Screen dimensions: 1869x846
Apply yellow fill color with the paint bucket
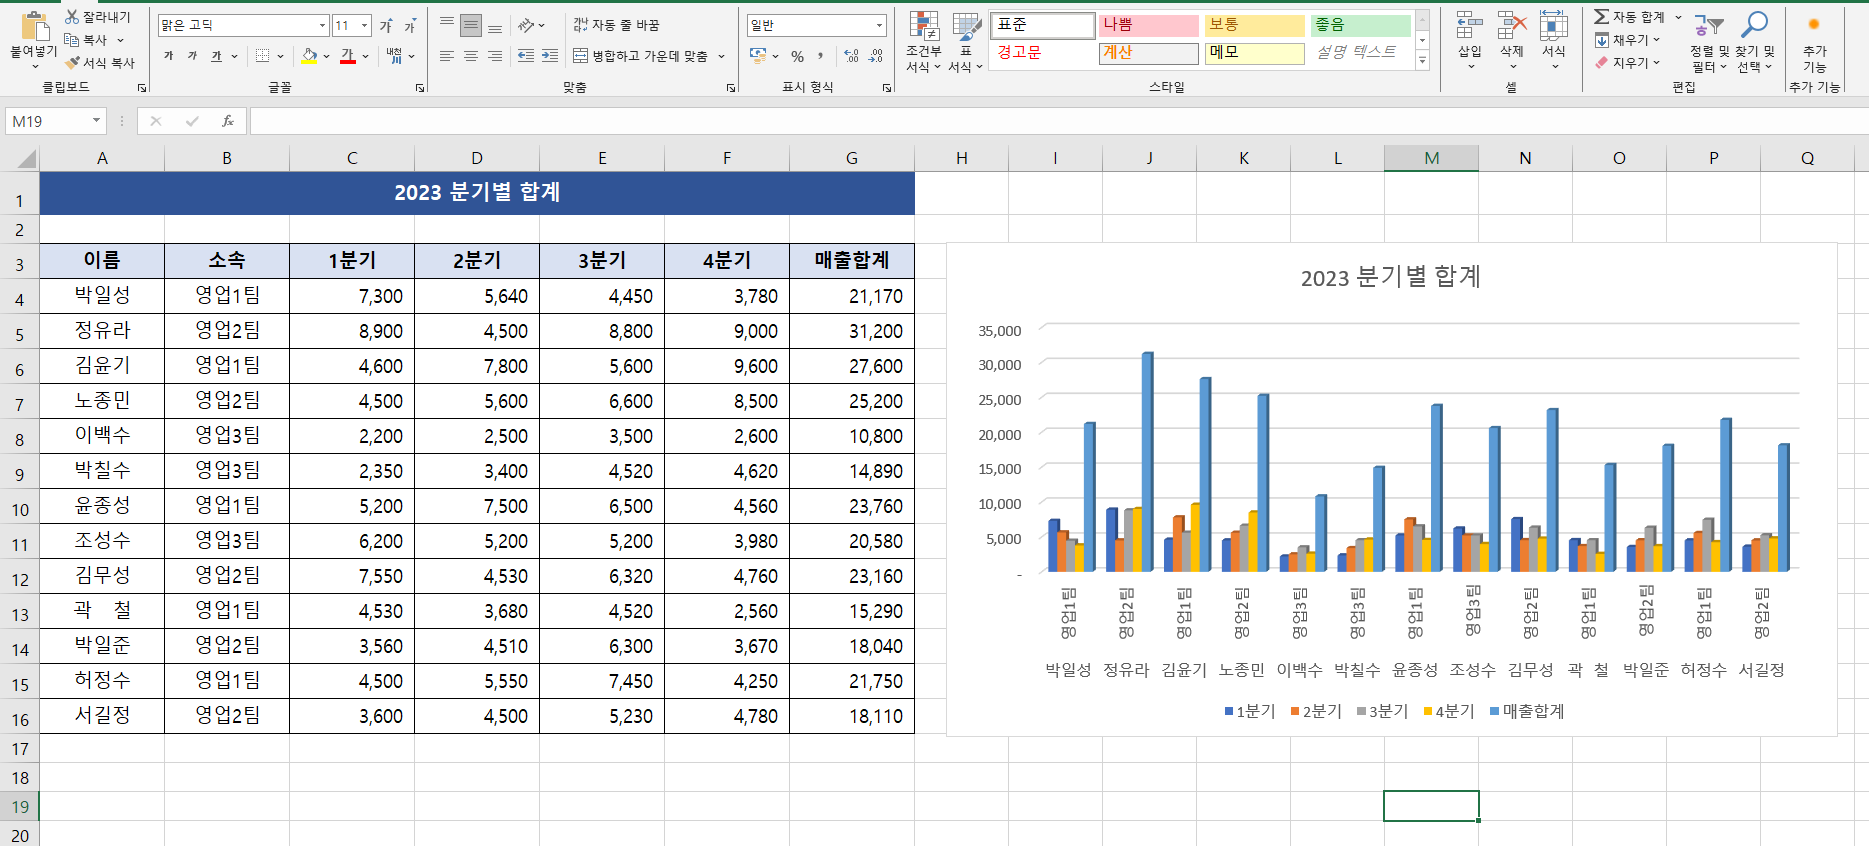tap(310, 56)
